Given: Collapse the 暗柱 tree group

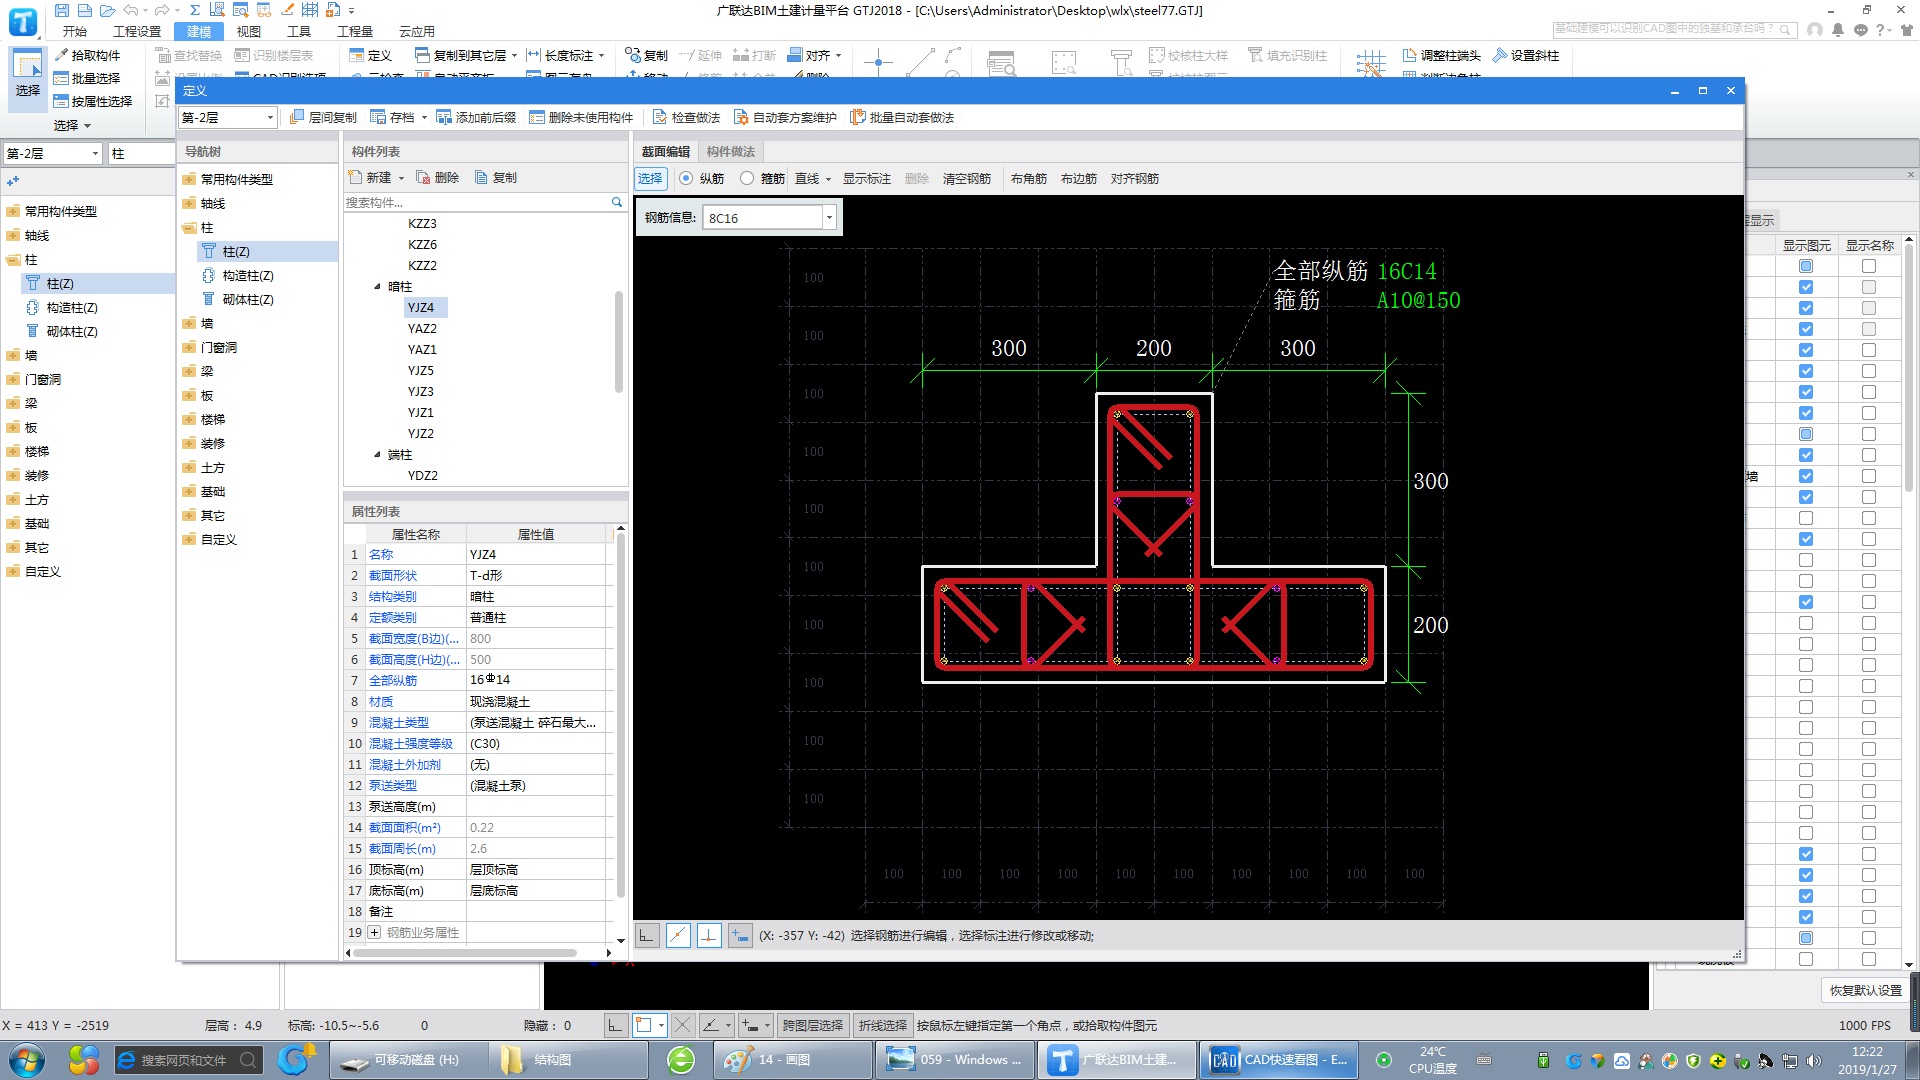Looking at the screenshot, I should pyautogui.click(x=378, y=286).
